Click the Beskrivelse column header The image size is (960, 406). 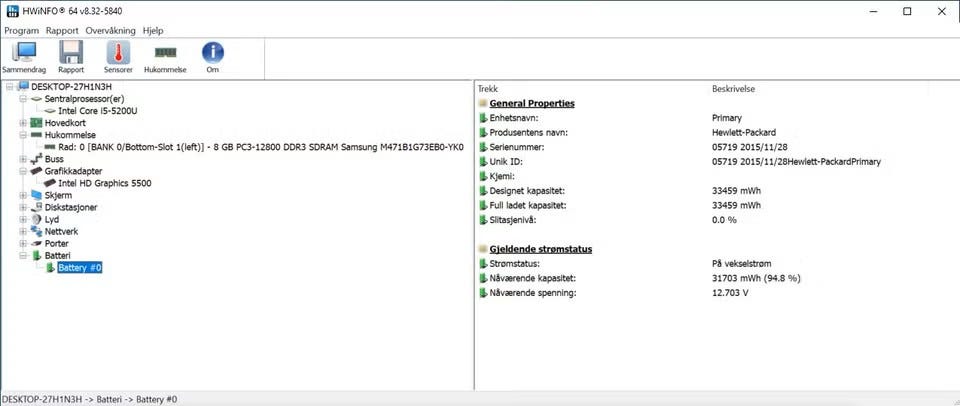pos(733,89)
